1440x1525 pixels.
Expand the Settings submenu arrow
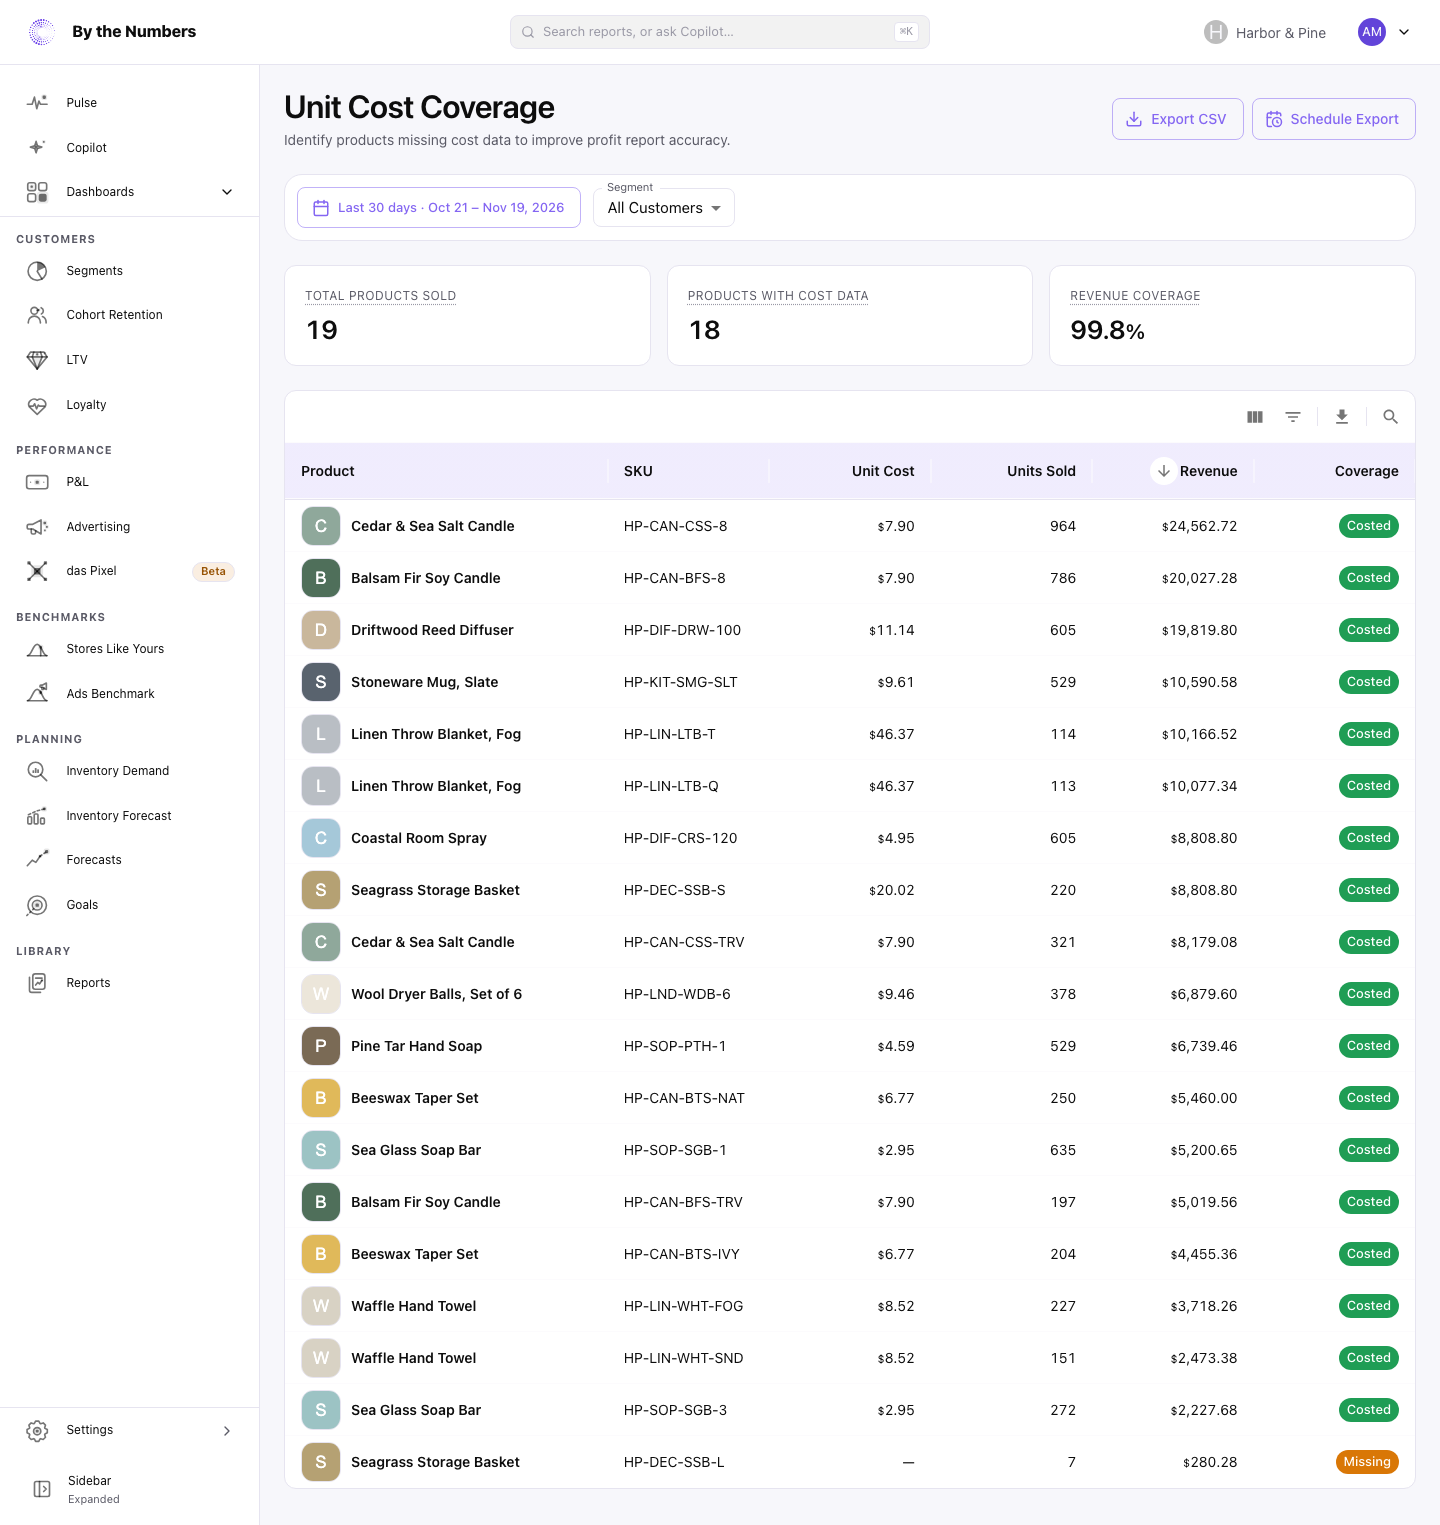pyautogui.click(x=227, y=1431)
